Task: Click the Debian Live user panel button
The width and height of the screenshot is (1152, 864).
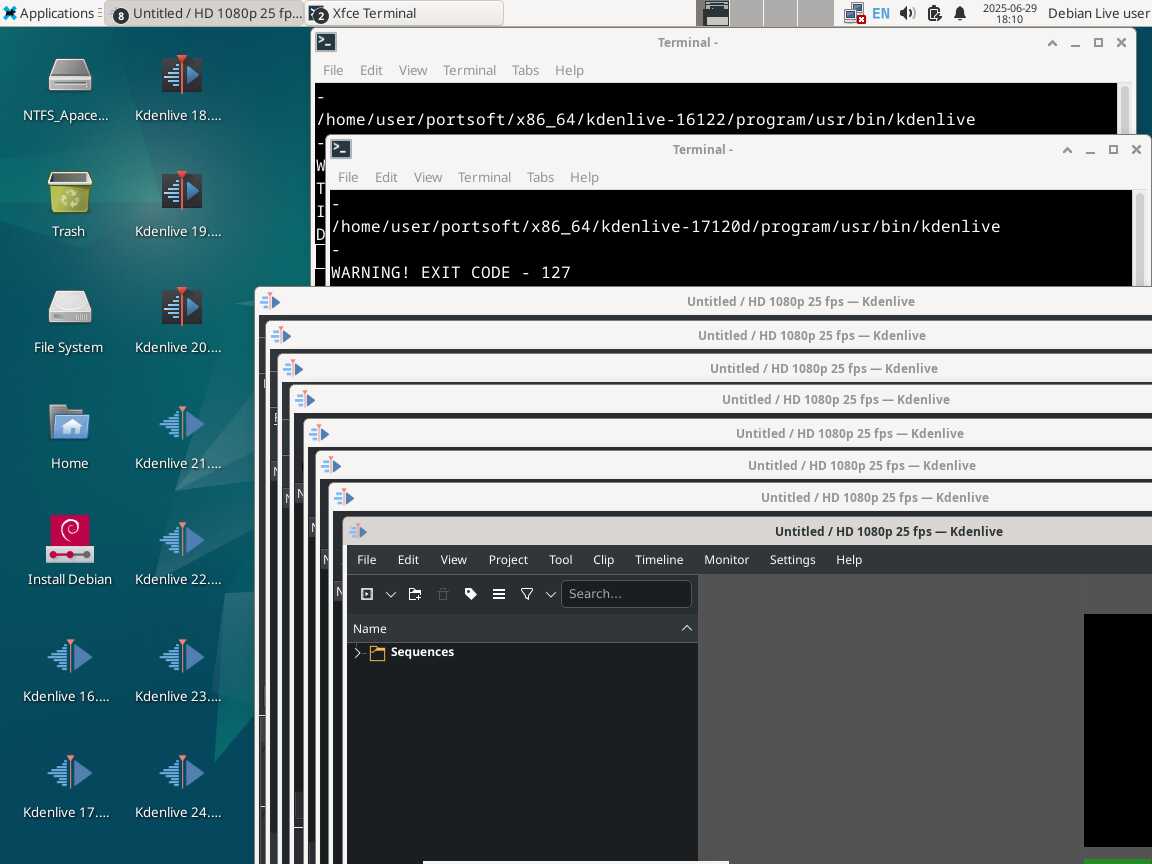Action: (x=1098, y=13)
